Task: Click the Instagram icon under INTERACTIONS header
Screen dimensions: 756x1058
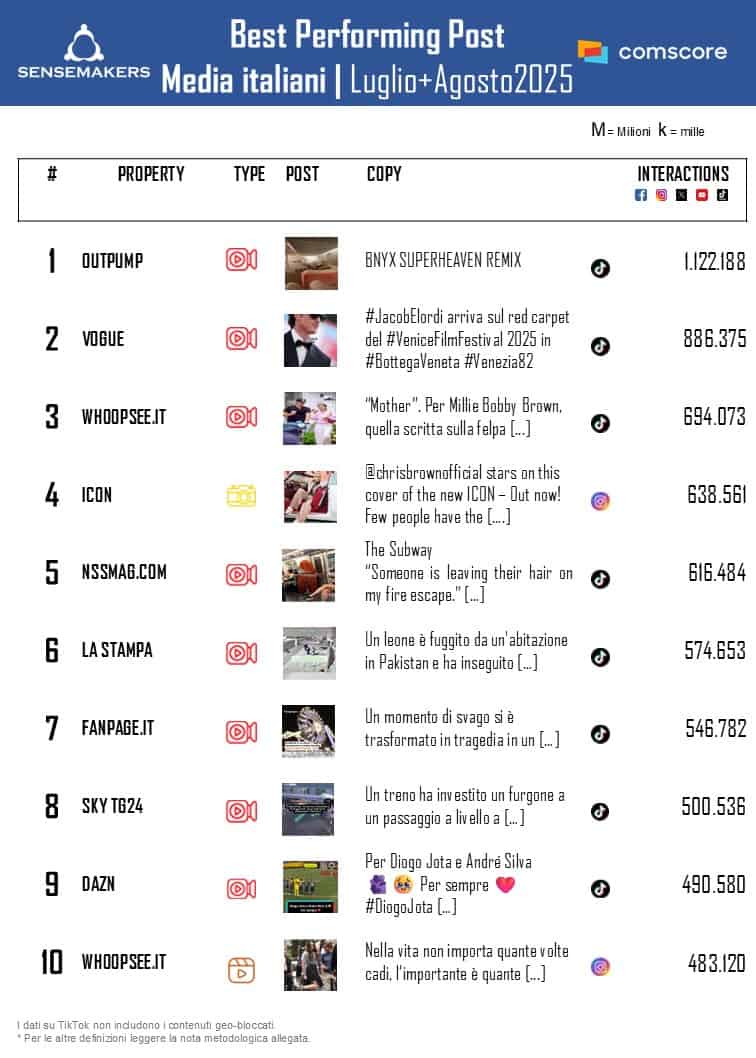Action: click(661, 195)
